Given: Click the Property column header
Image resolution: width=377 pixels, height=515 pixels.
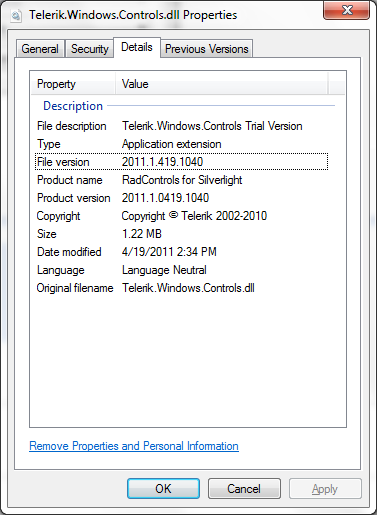Looking at the screenshot, I should [x=73, y=84].
